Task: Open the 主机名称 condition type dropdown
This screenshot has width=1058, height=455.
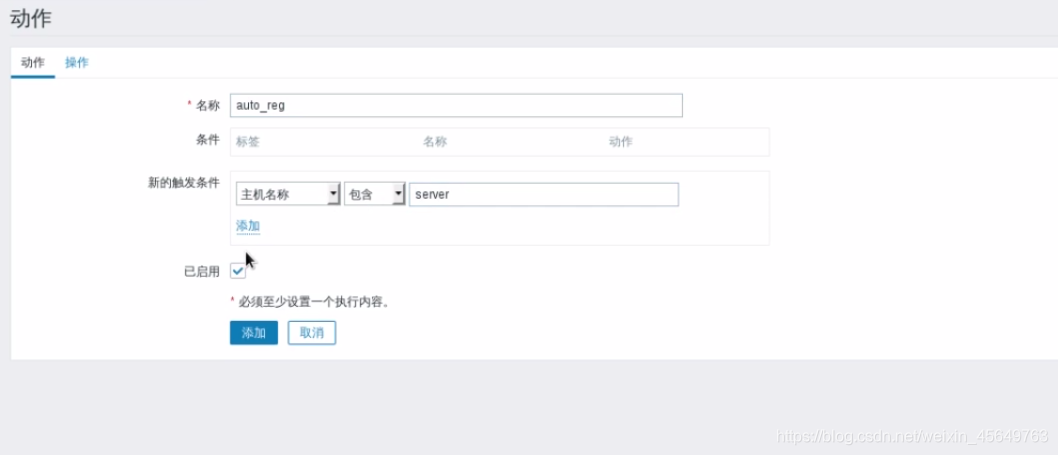Action: 288,194
